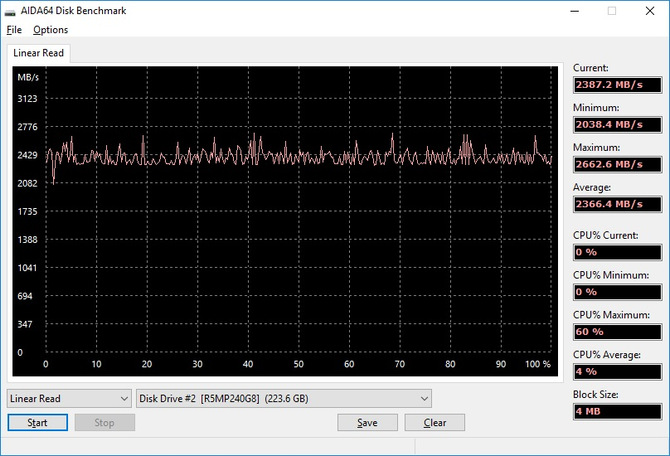
Task: Minimize the AIDA64 Disk Benchmark window
Action: pyautogui.click(x=575, y=11)
